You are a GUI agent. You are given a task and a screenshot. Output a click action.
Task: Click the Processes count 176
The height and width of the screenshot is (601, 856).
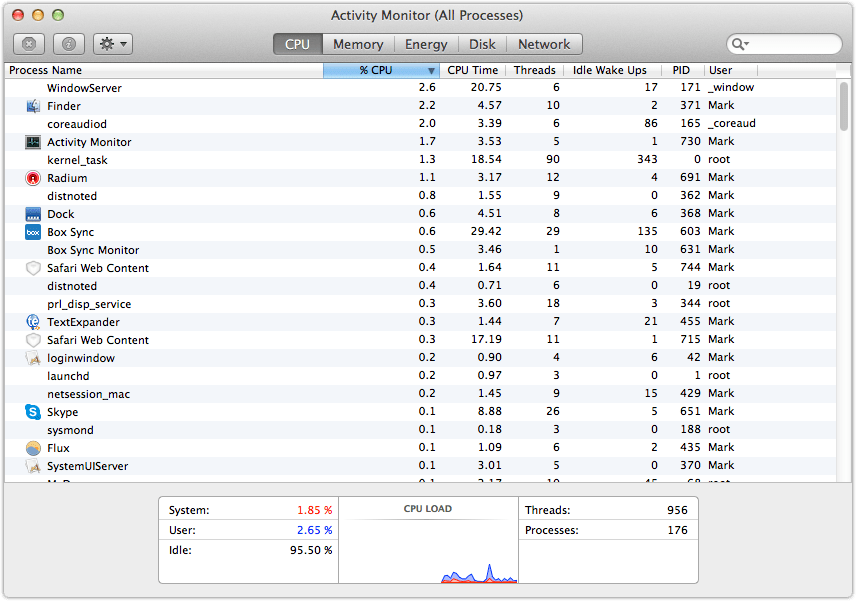pos(677,530)
